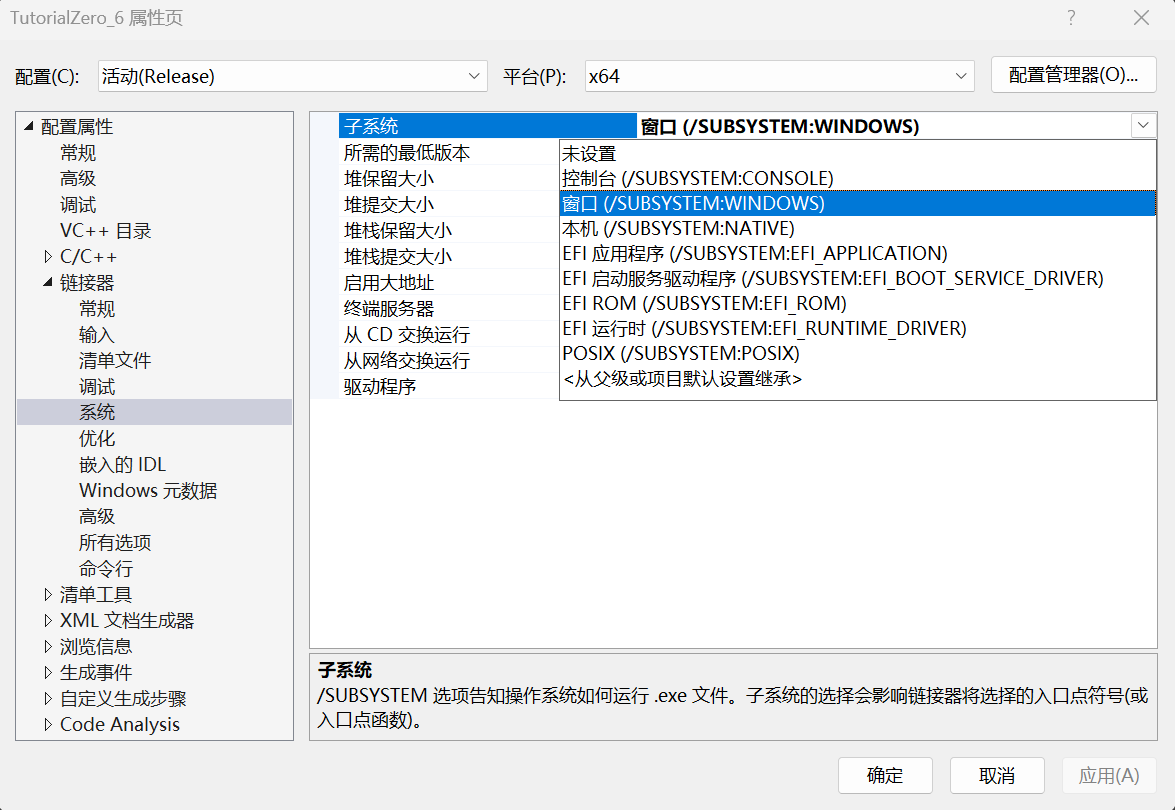Expand the Code Analysis node
The width and height of the screenshot is (1175, 810).
48,724
